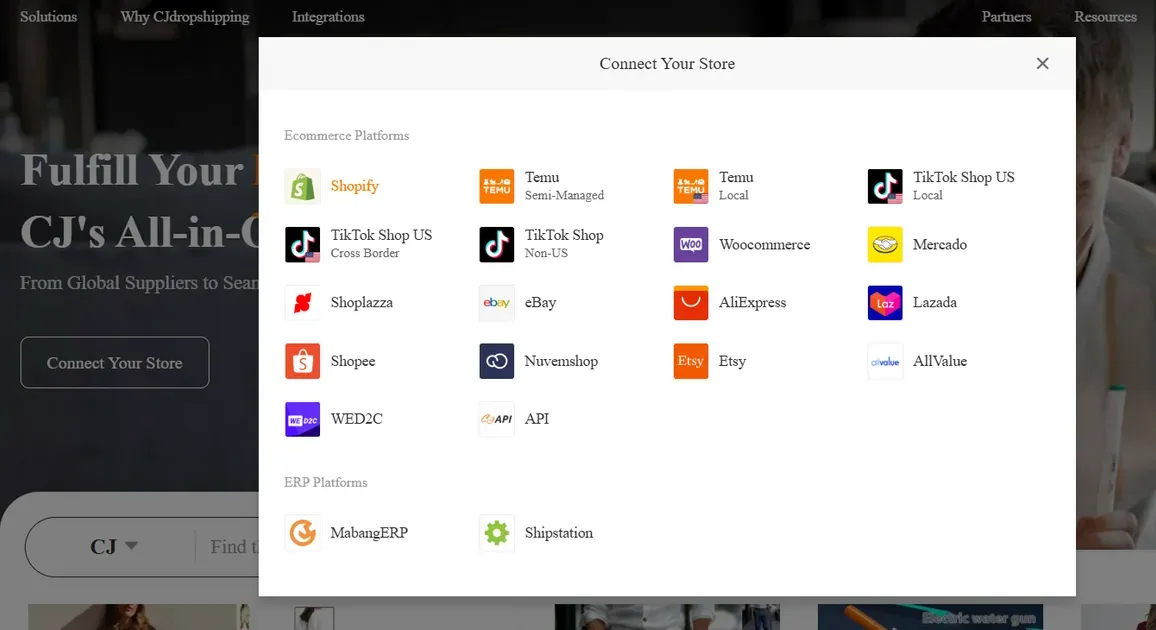1156x630 pixels.
Task: Select the AllValue text label
Action: point(940,361)
